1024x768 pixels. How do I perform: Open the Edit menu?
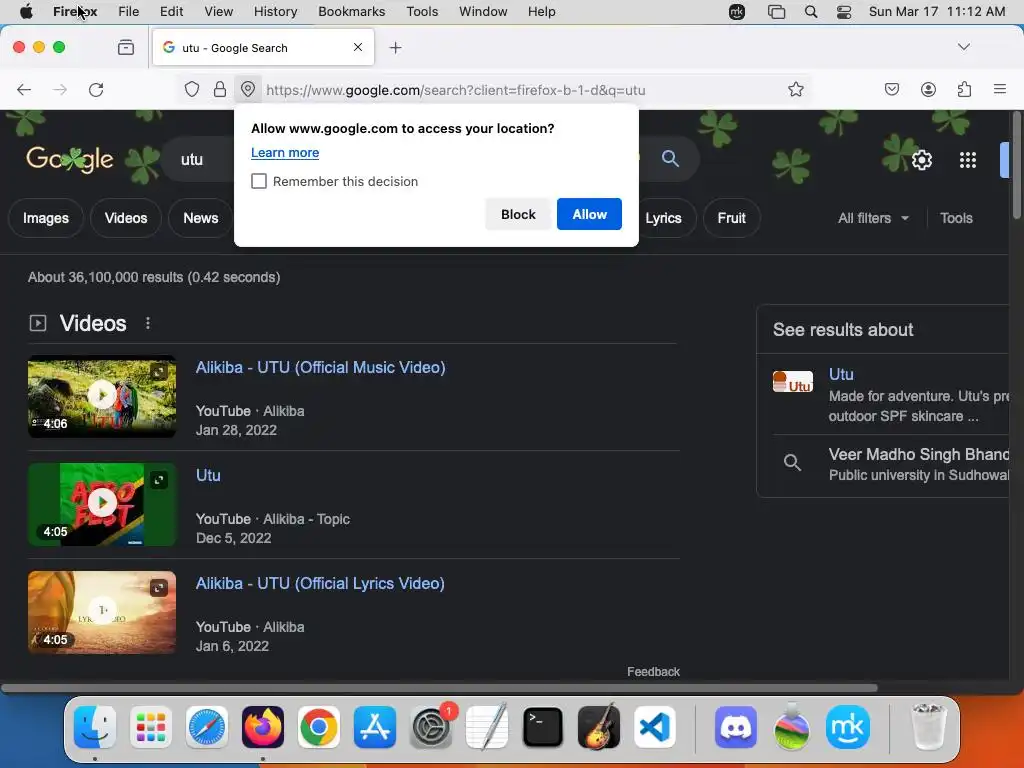pyautogui.click(x=171, y=11)
